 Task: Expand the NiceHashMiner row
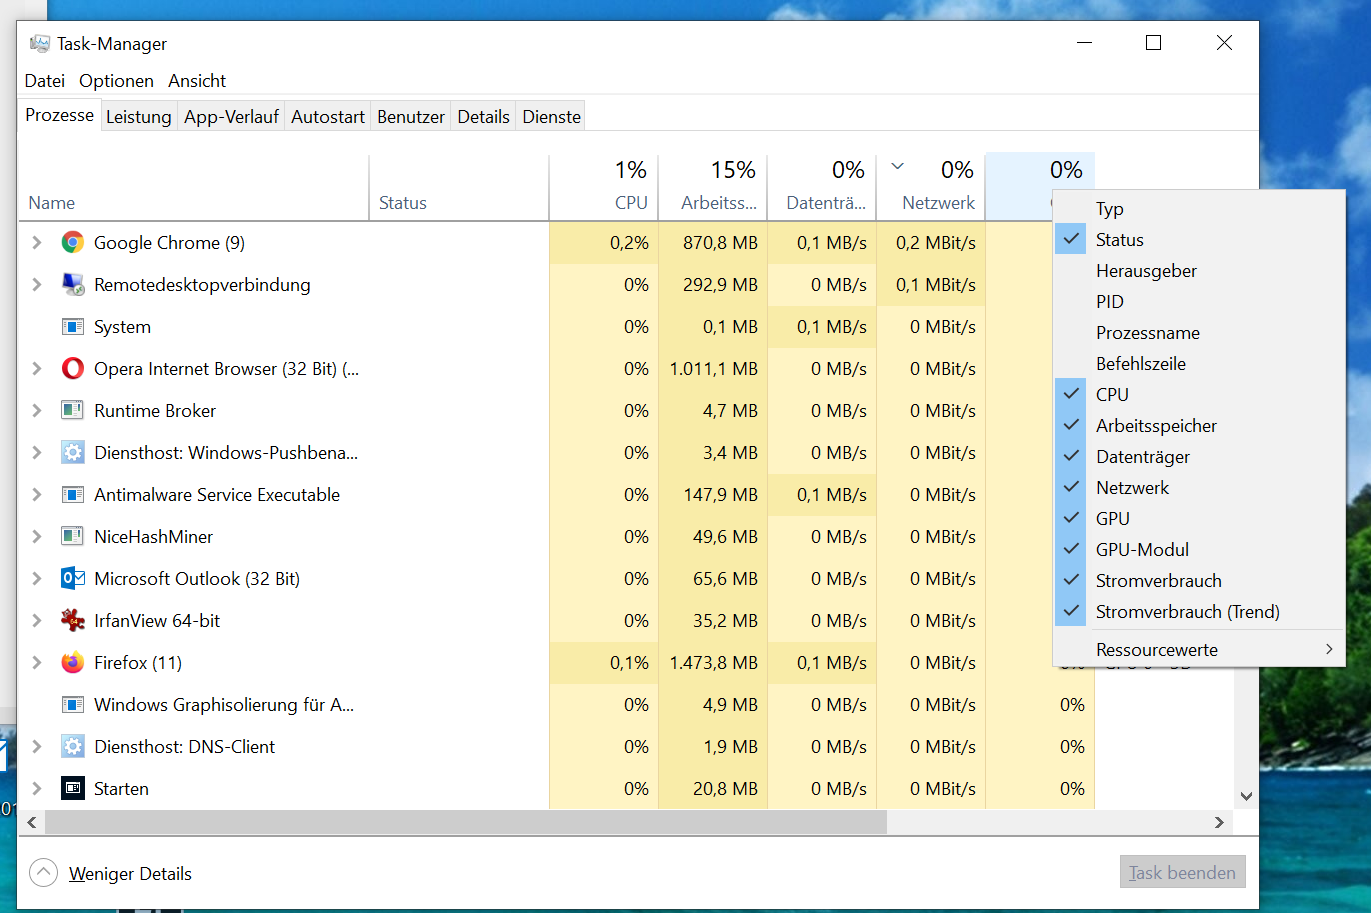37,537
